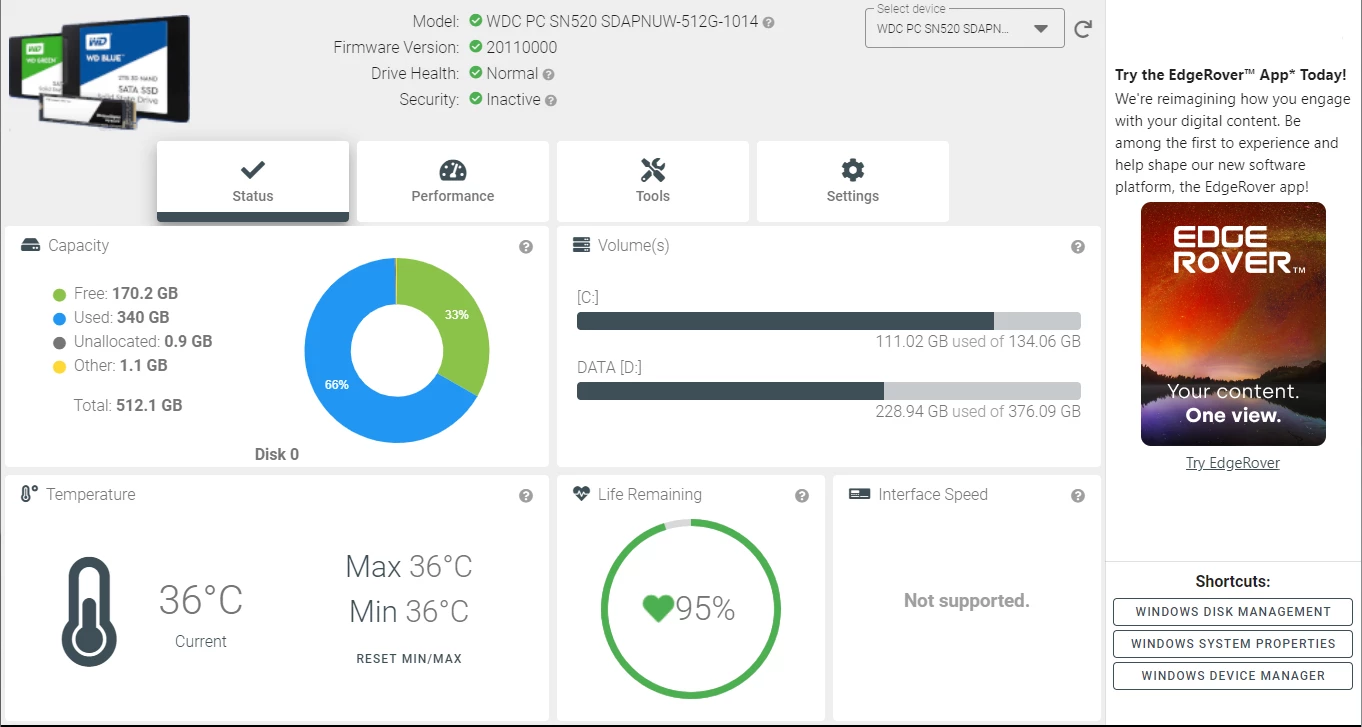Click the Interface Speed panel icon
The width and height of the screenshot is (1362, 727).
(x=857, y=493)
